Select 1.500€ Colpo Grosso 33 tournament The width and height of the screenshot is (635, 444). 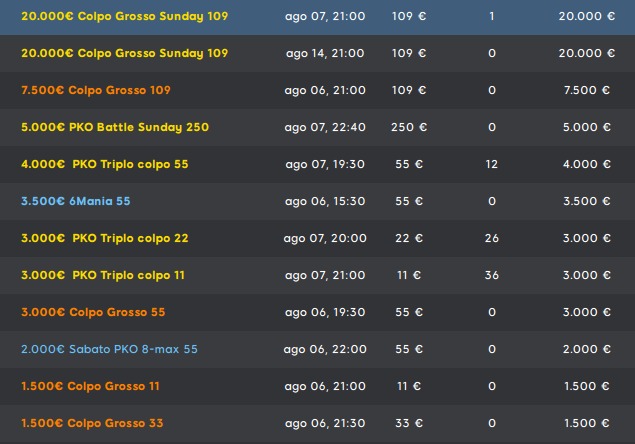318,423
